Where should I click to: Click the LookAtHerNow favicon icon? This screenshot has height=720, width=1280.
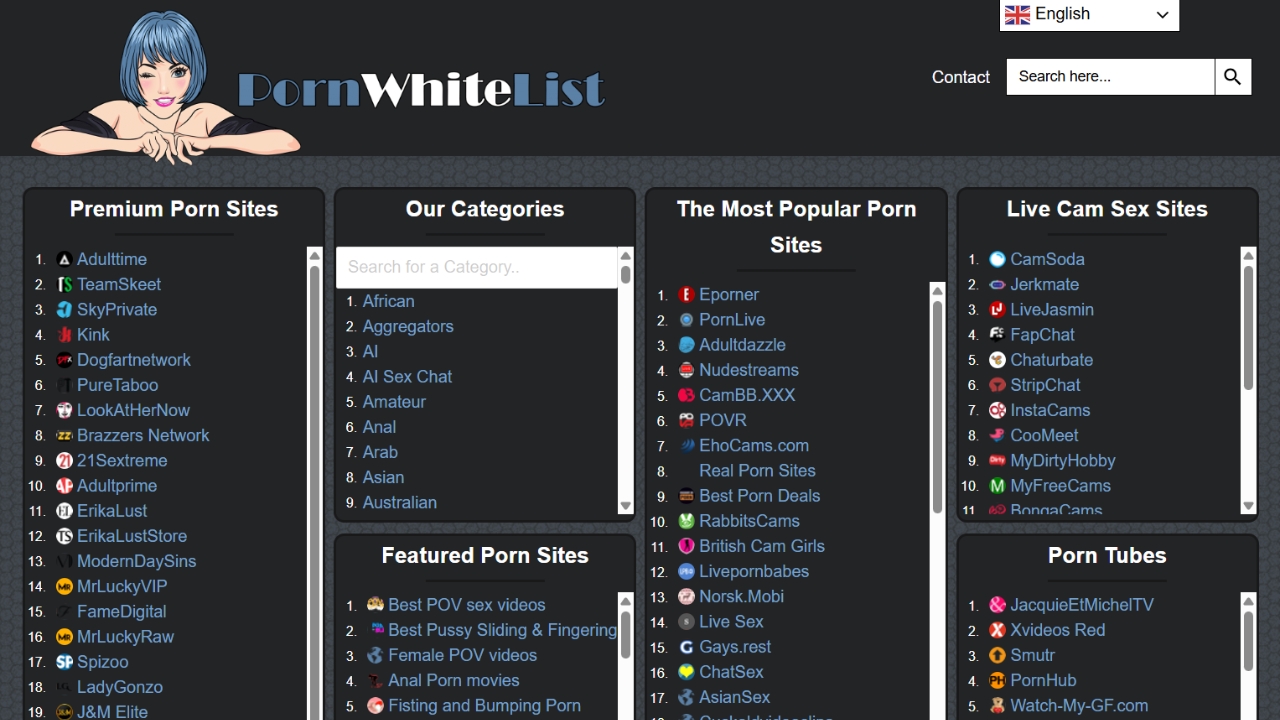tap(64, 410)
